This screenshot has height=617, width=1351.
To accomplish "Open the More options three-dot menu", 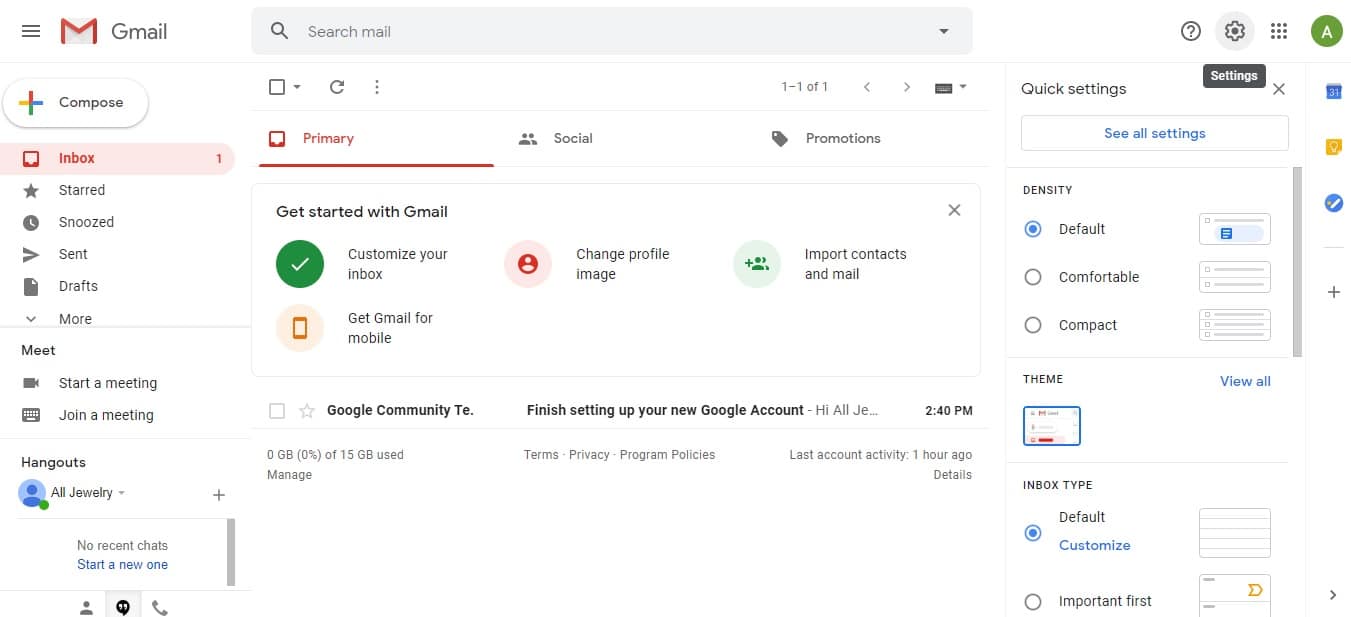I will (x=377, y=87).
